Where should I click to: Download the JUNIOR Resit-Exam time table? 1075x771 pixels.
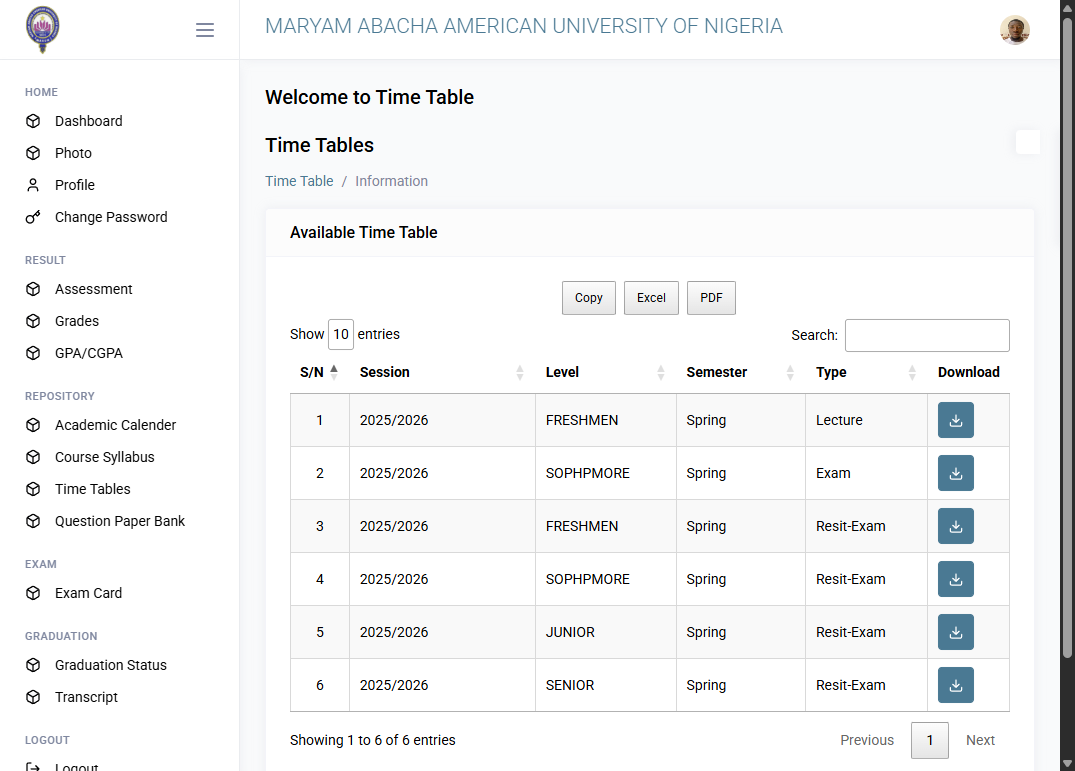pyautogui.click(x=956, y=632)
